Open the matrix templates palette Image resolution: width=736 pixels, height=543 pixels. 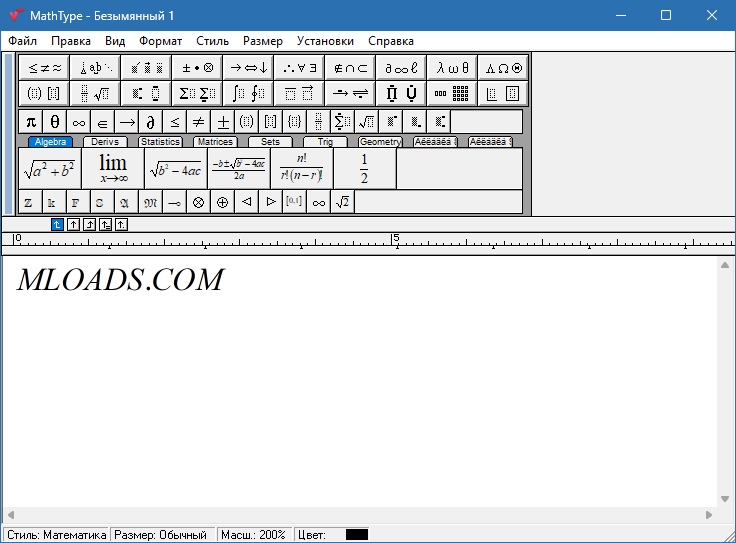(452, 93)
